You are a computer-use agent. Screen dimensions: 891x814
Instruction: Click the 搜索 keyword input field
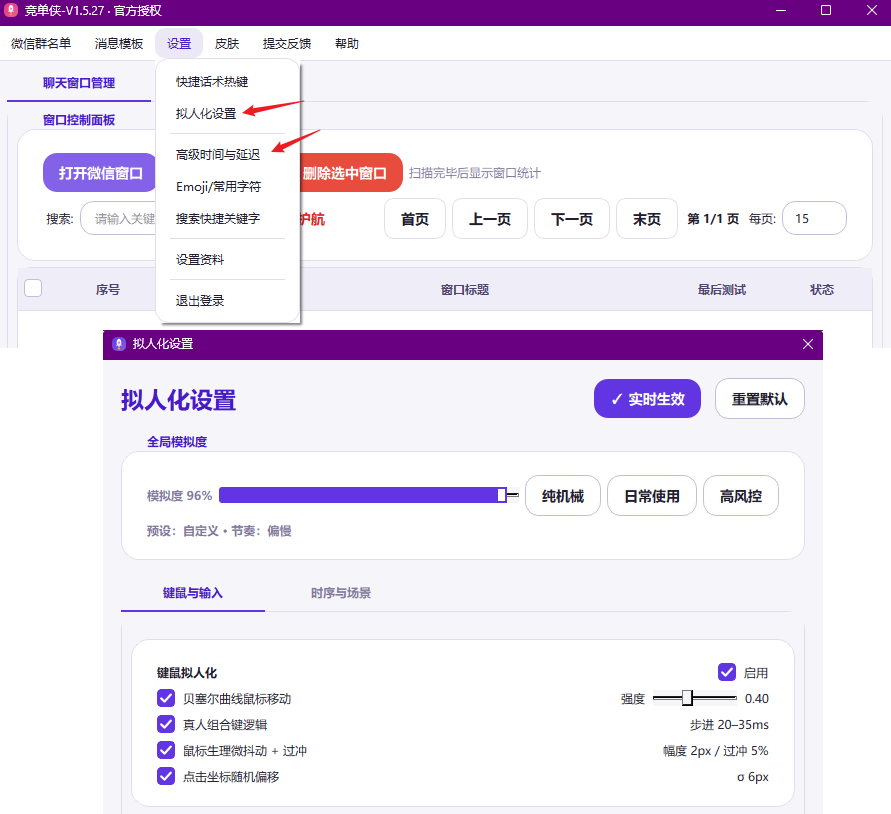click(x=118, y=218)
